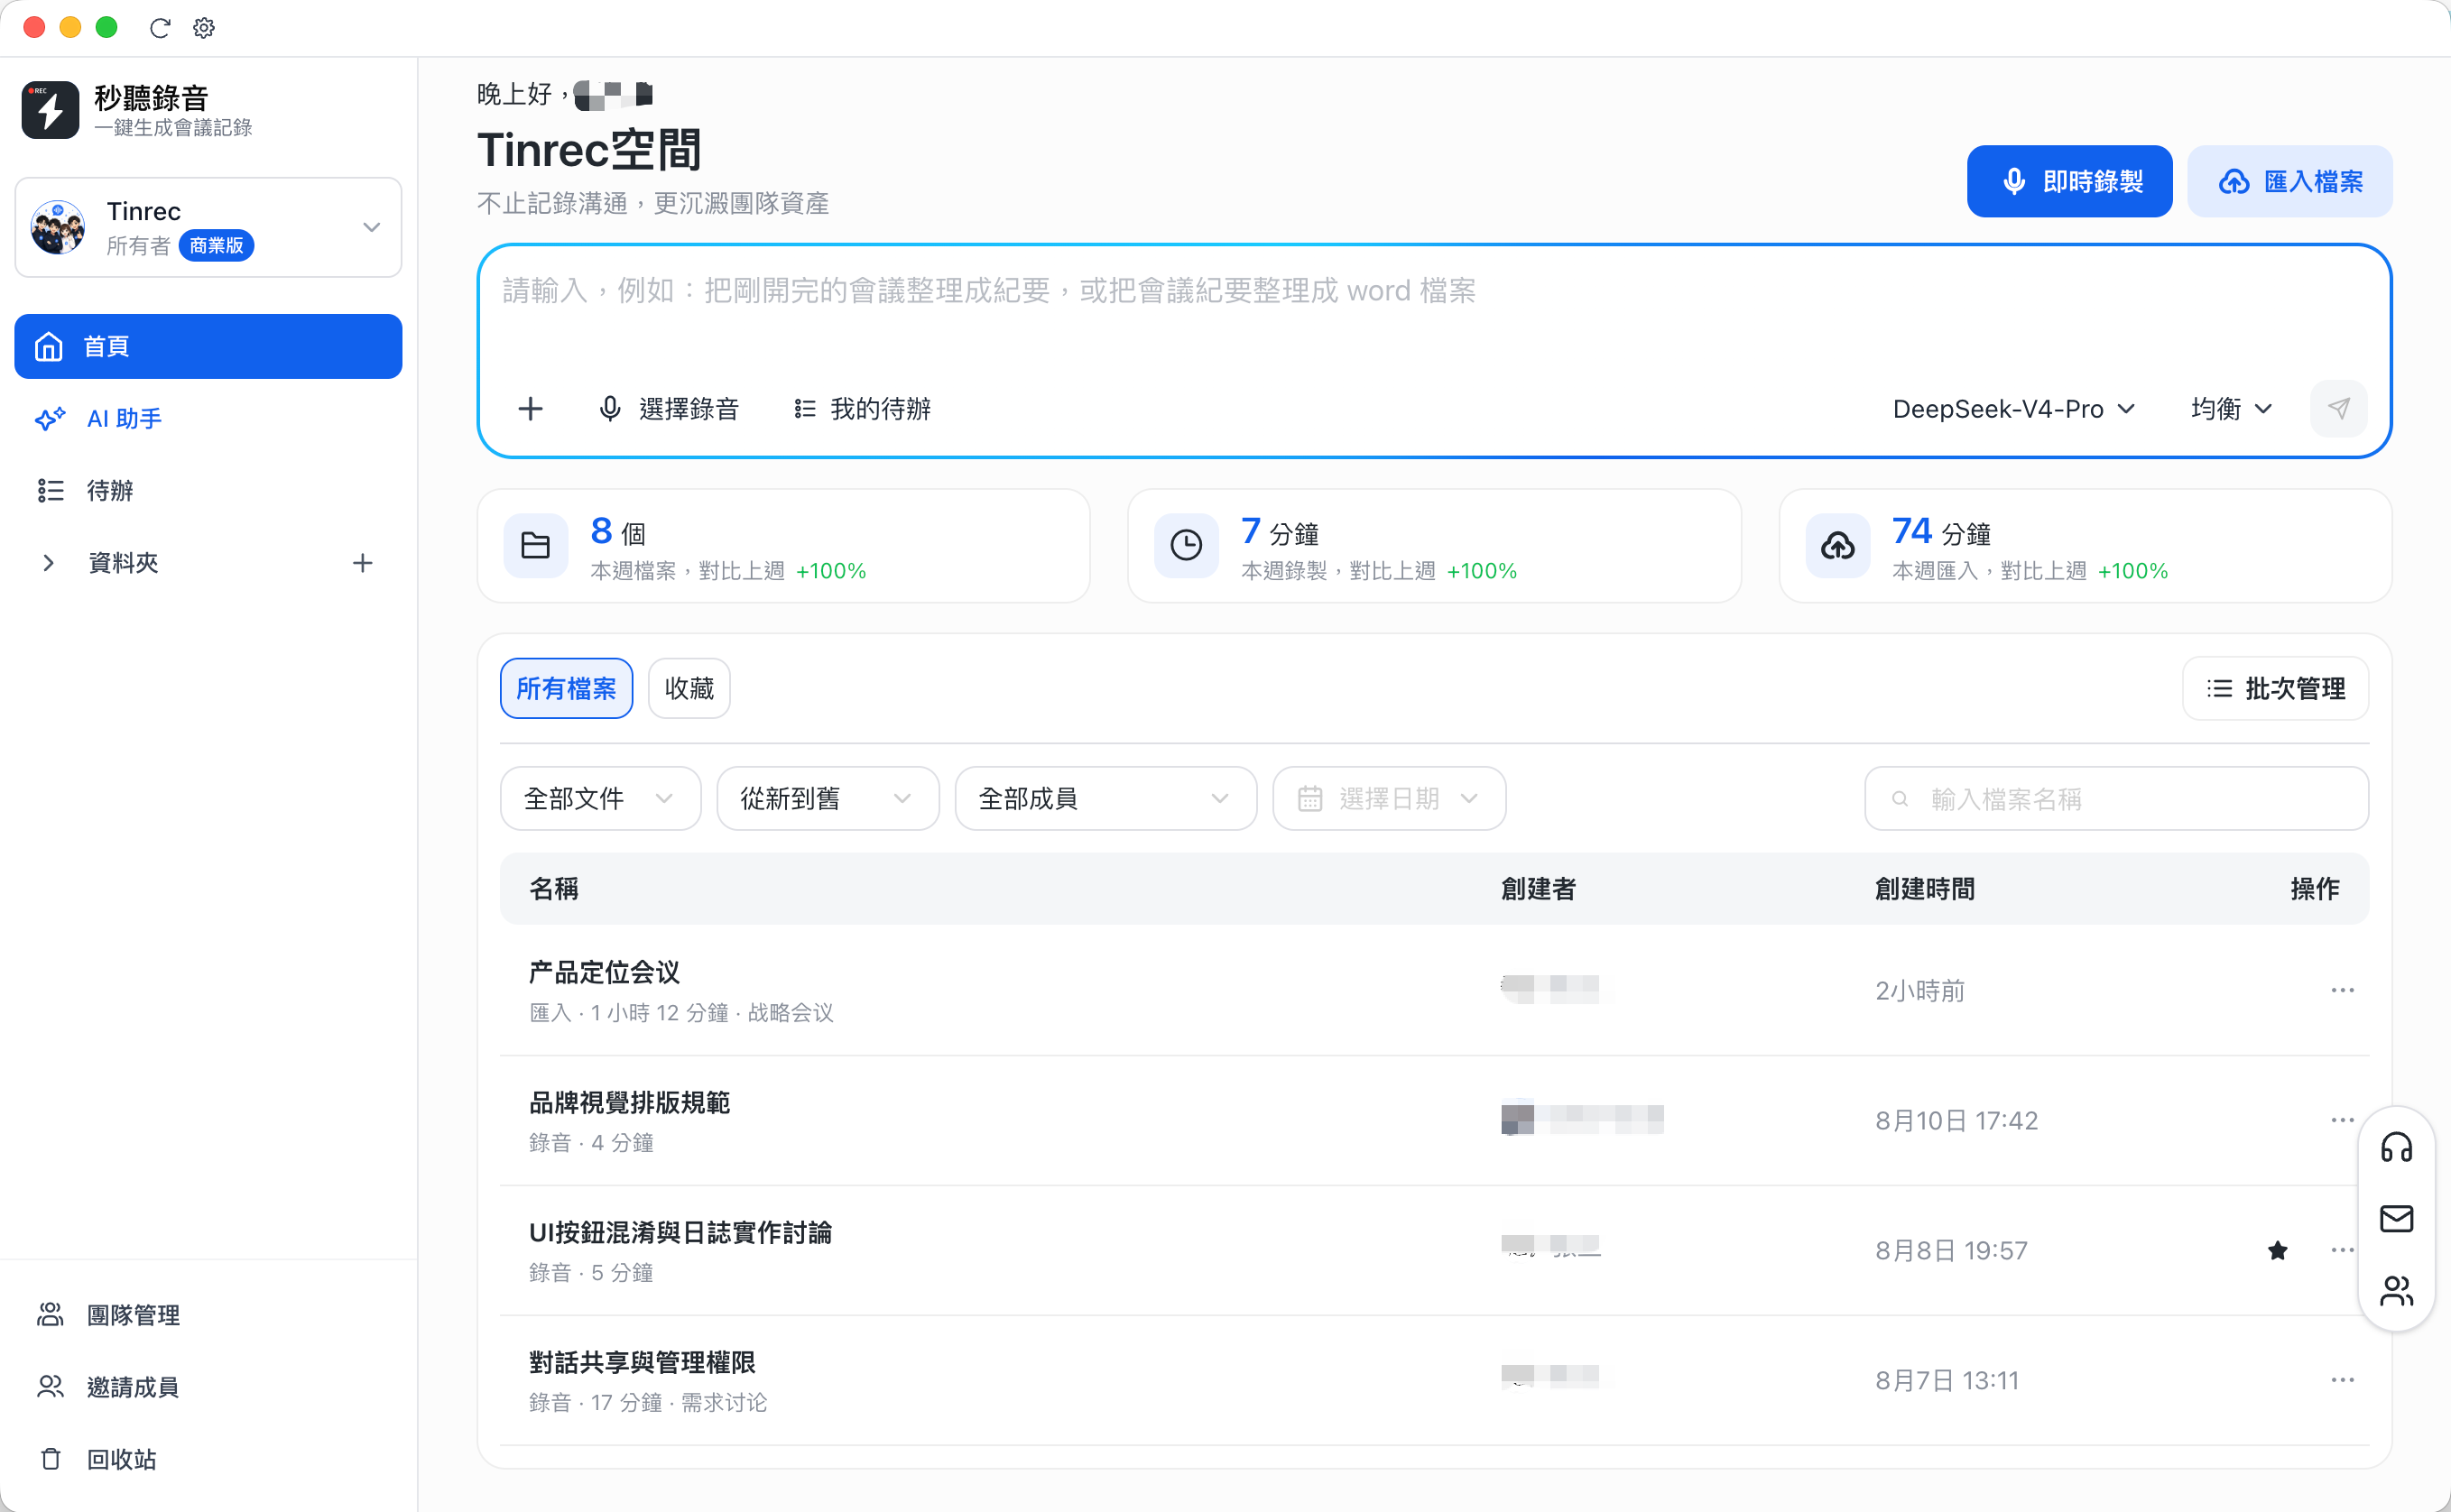Click the clock icon on the 7 分鐘 card
Image resolution: width=2451 pixels, height=1512 pixels.
(x=1186, y=545)
